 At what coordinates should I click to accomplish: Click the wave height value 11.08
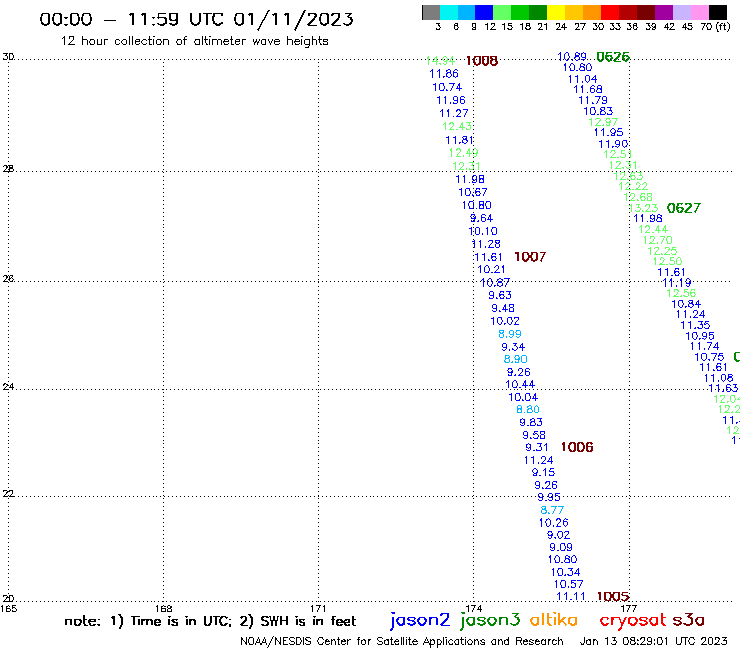[719, 378]
